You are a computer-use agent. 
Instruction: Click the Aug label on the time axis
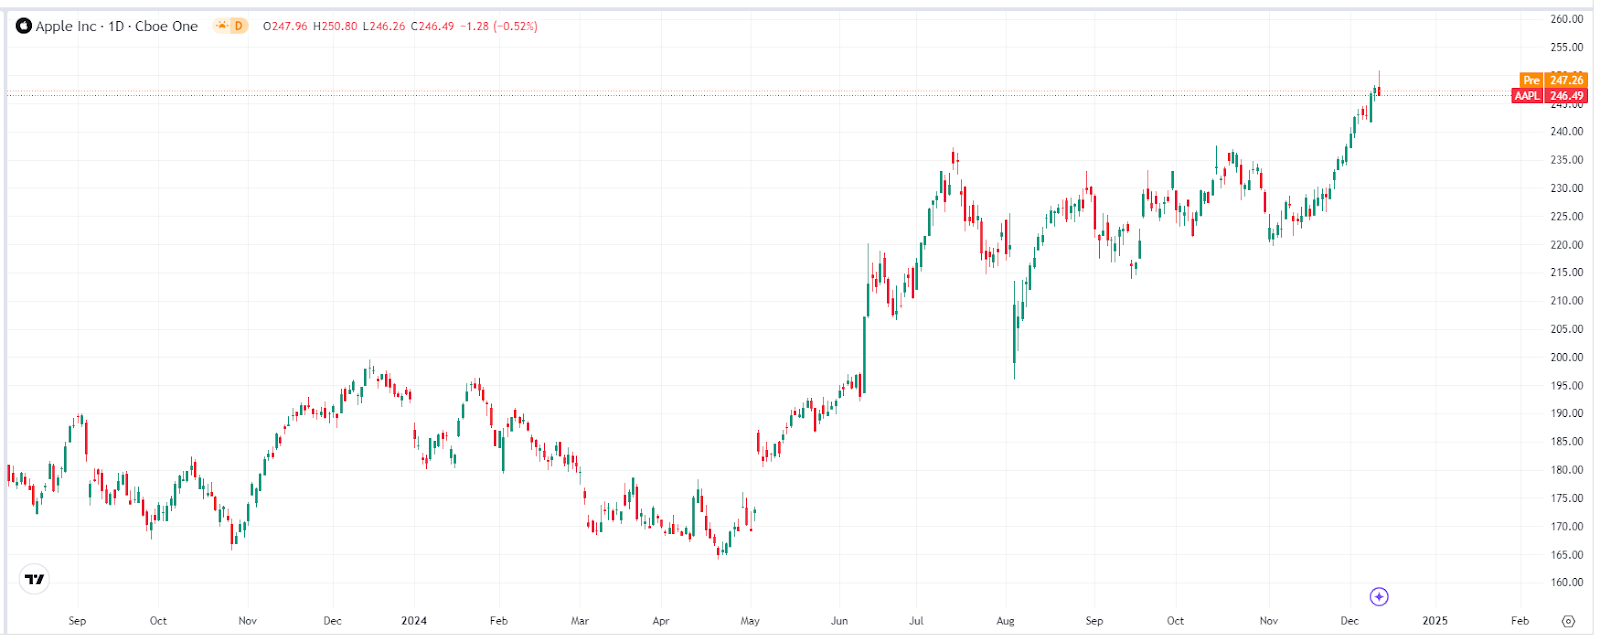[x=1005, y=621]
